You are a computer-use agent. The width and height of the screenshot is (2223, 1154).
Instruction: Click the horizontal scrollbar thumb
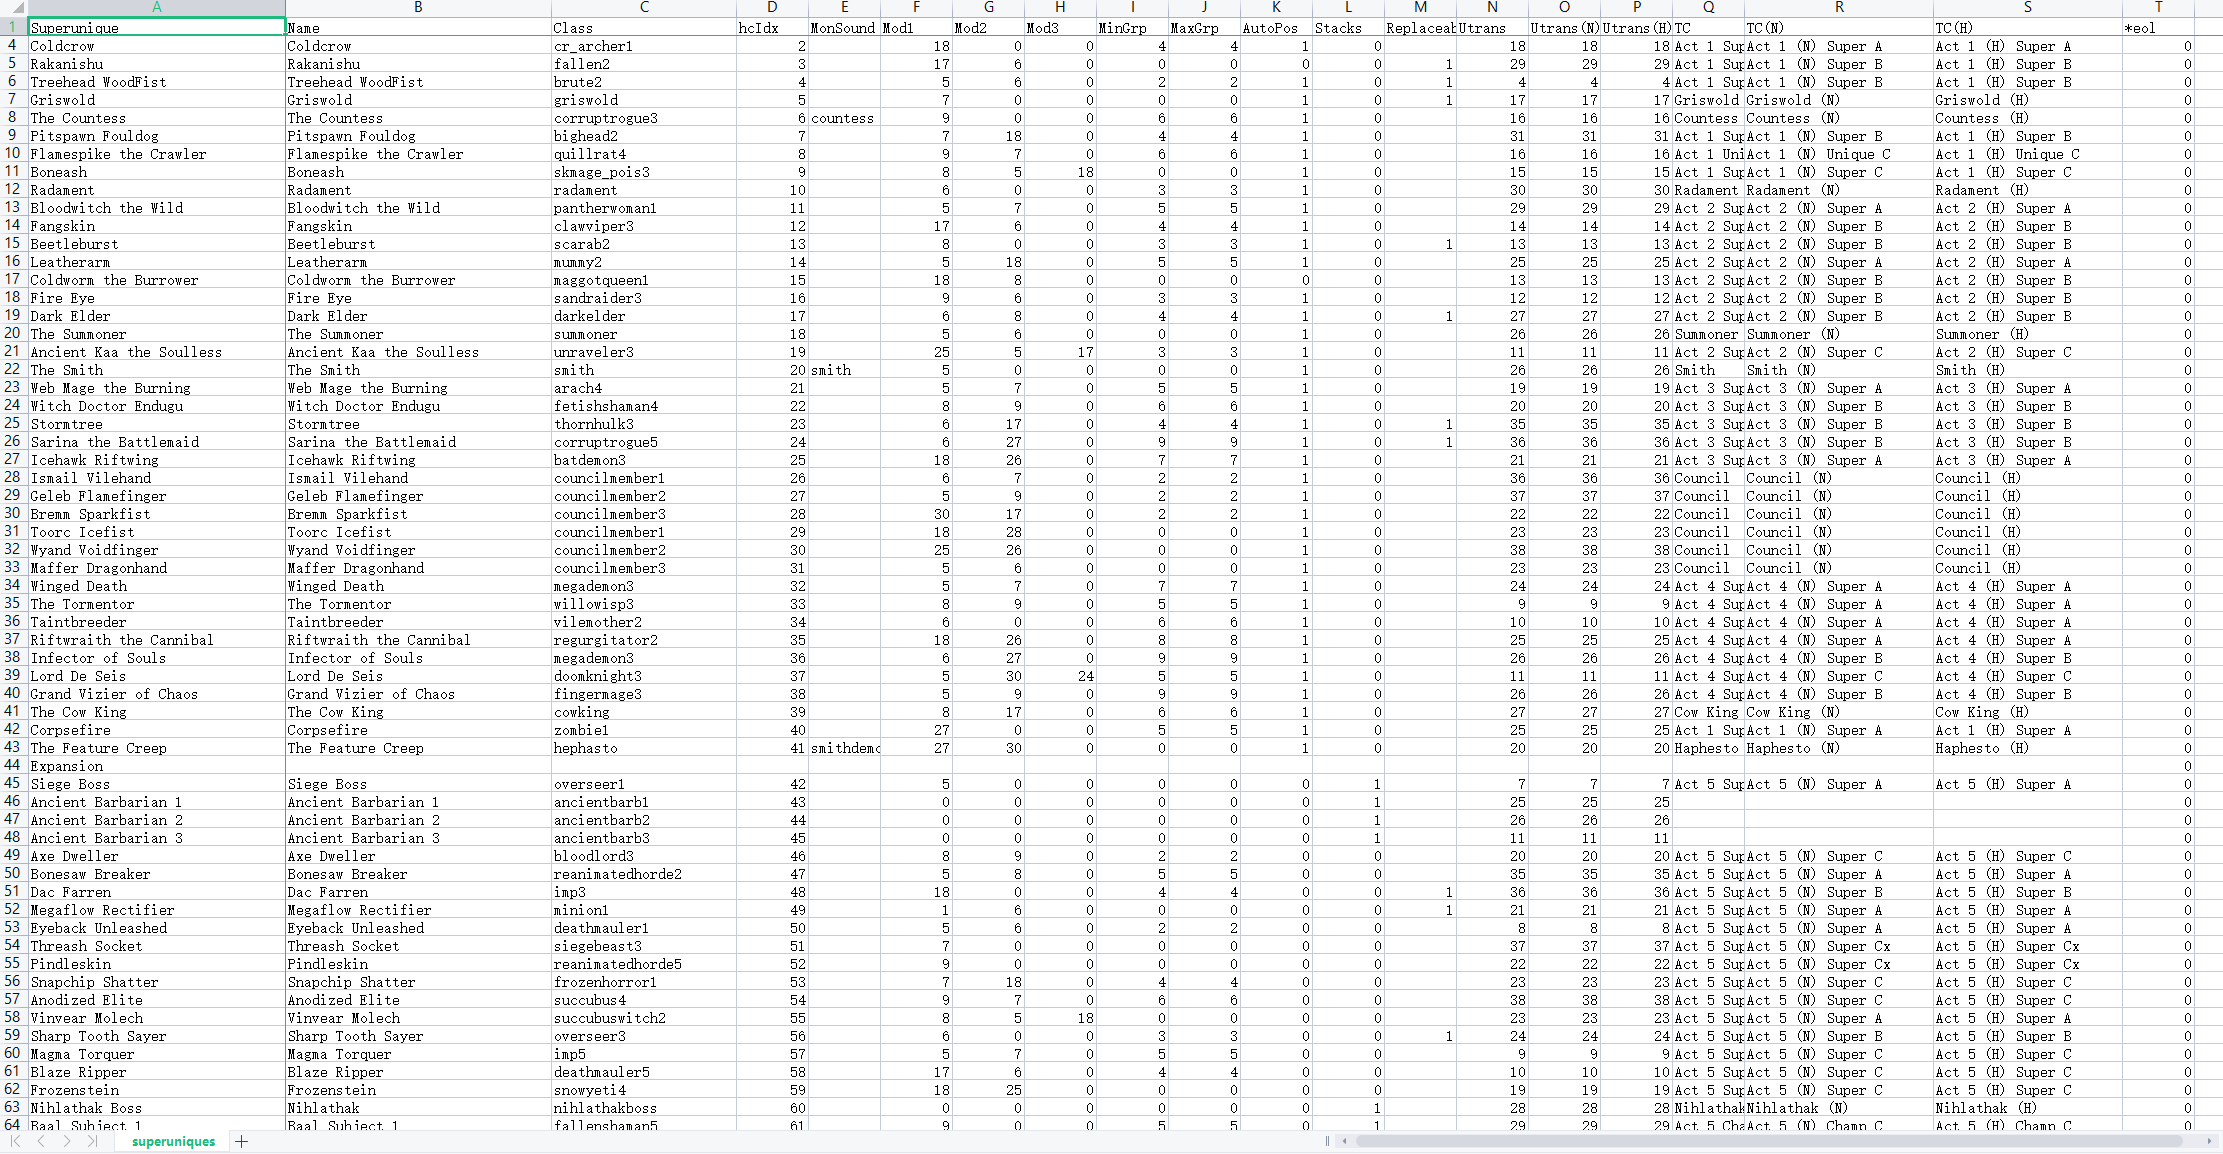click(x=1768, y=1141)
